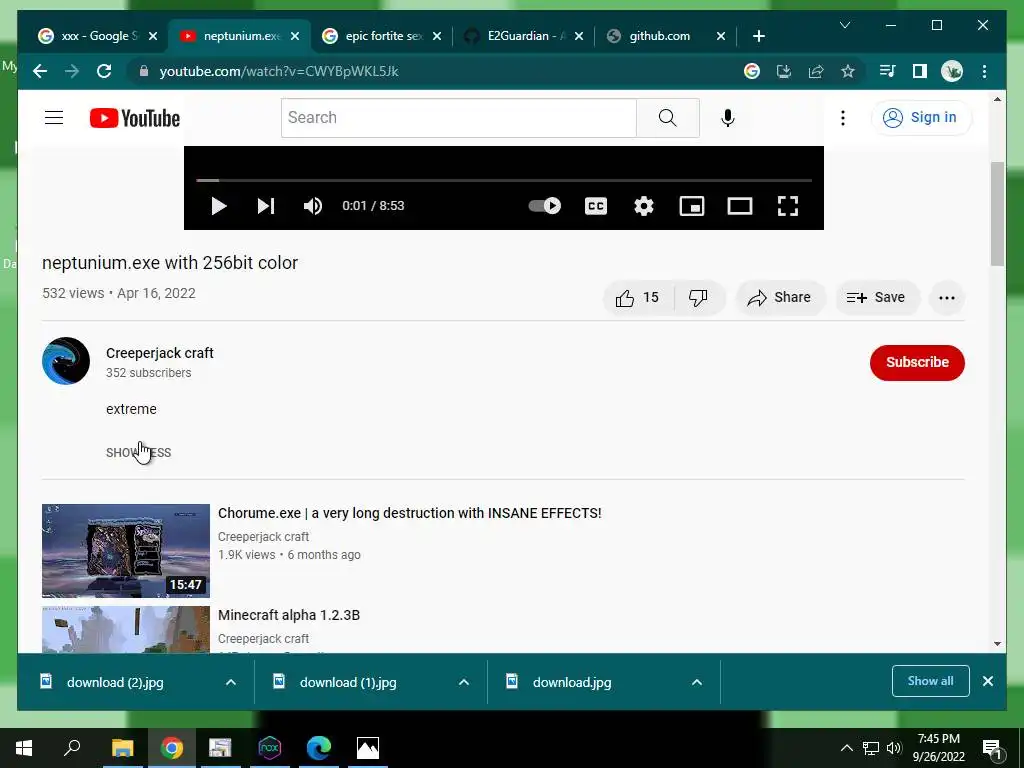Expand options for download (1).jpg
1024x768 pixels.
464,682
